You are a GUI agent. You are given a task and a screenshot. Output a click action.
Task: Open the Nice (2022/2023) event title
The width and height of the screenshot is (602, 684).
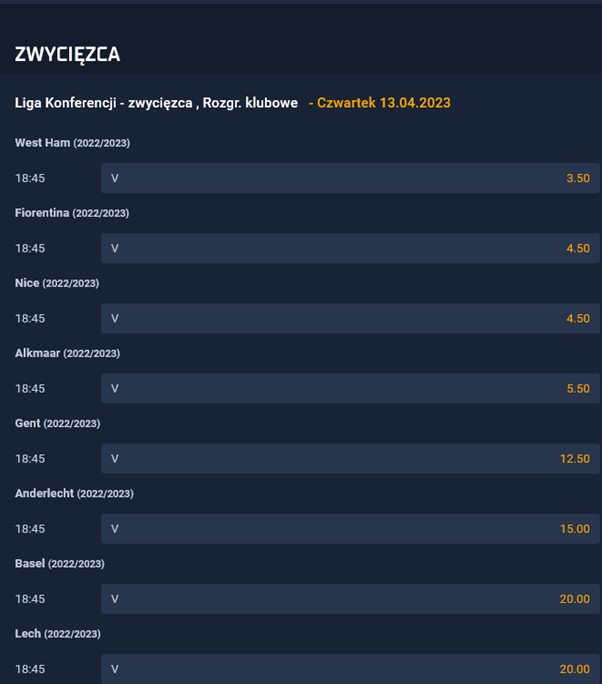57,283
